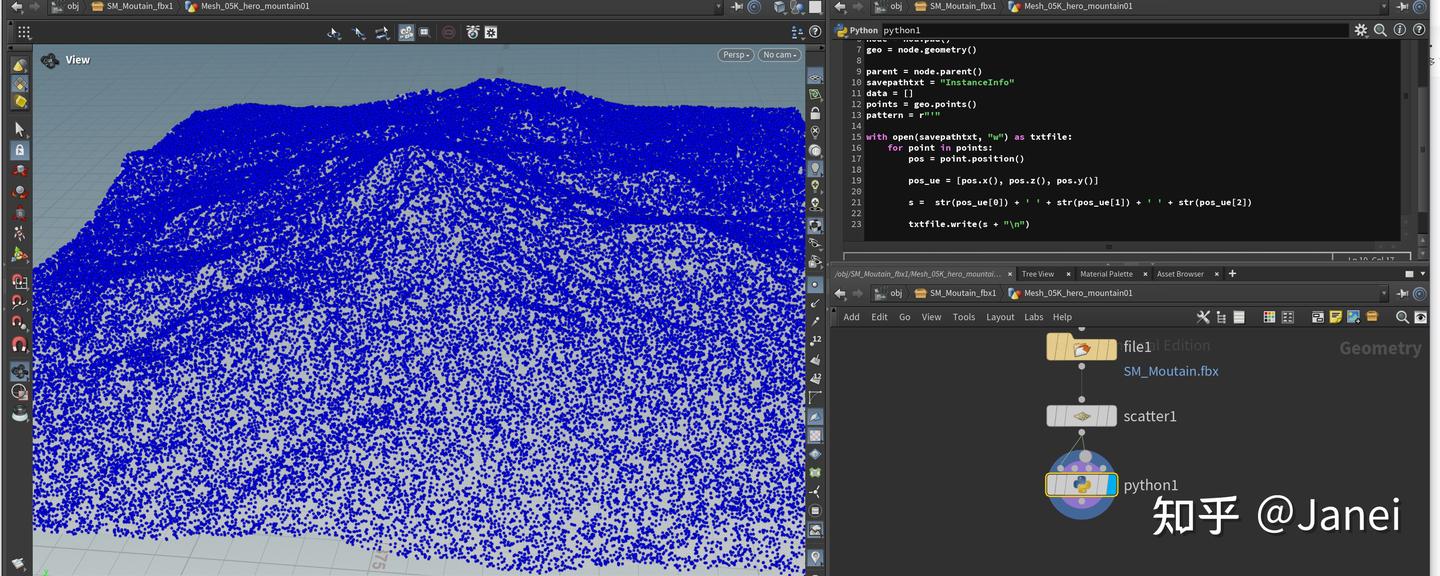Toggle the network visibility eye icon

pos(1421,317)
